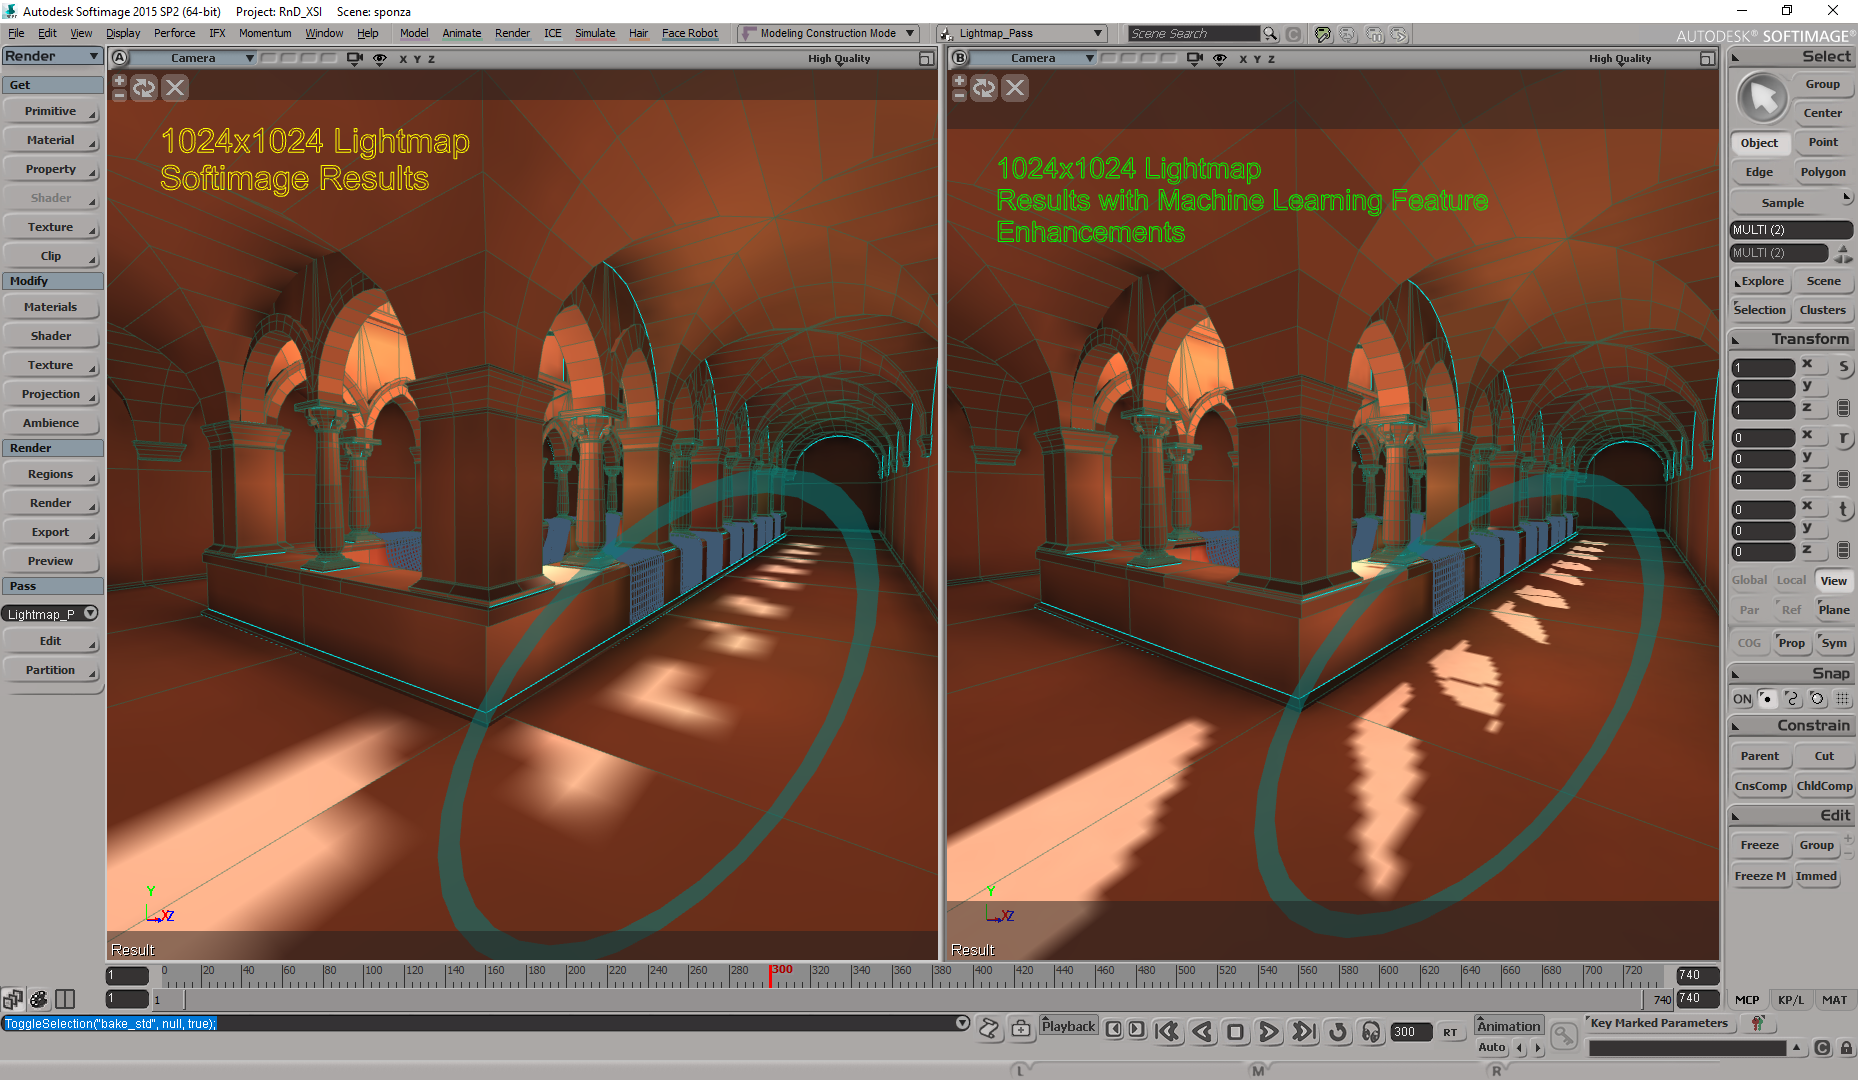Open the Display menu

point(123,33)
